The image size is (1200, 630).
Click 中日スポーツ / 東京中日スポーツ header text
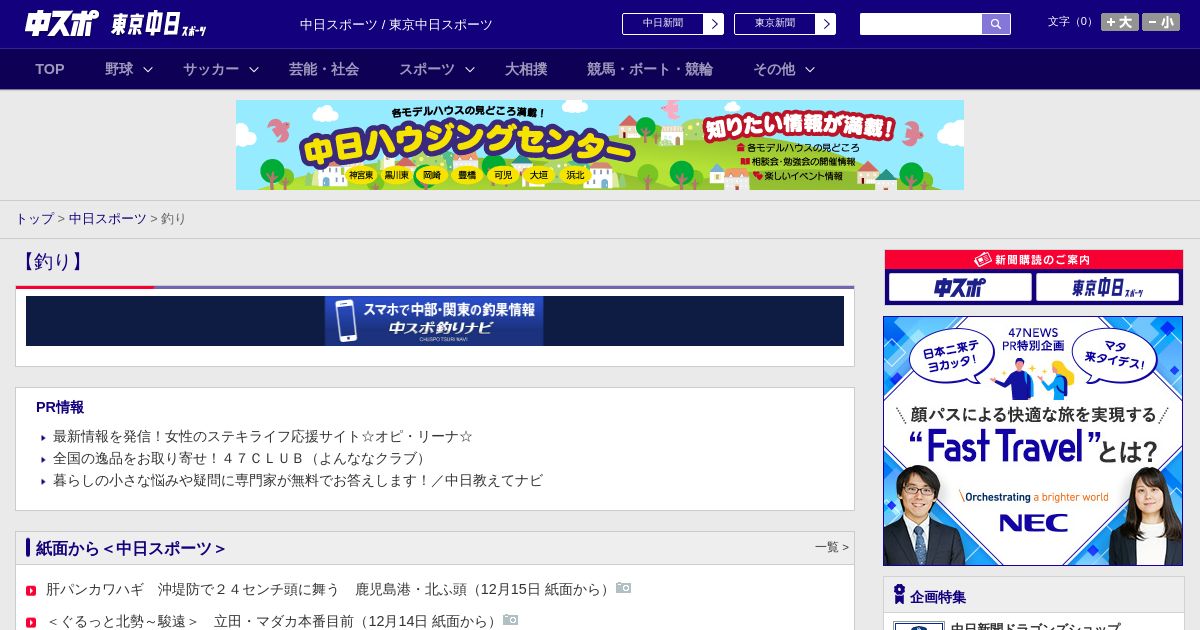pyautogui.click(x=396, y=24)
